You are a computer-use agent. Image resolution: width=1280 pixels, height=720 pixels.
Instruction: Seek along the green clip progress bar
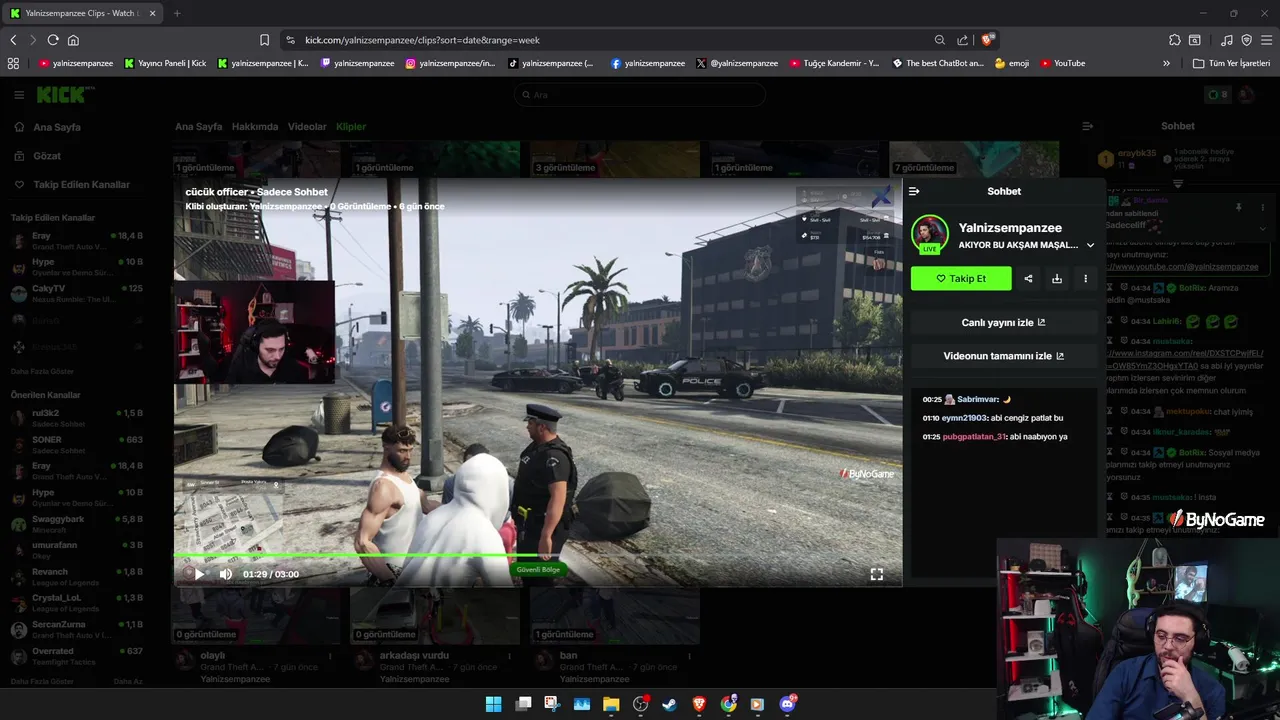pos(538,557)
